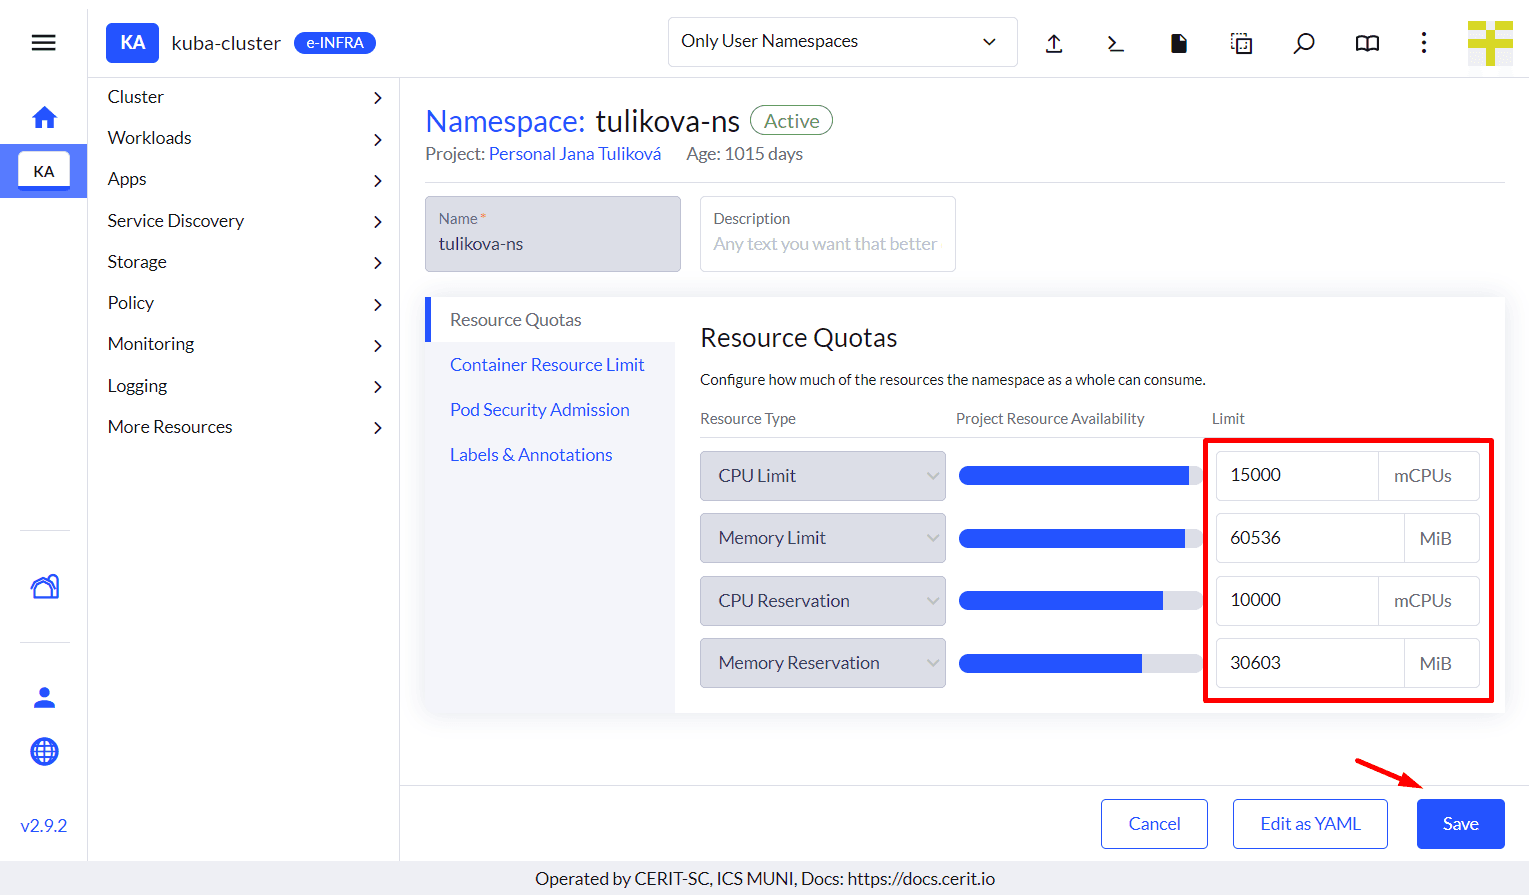Expand the Workloads sidebar section
The image size is (1529, 895).
coord(244,138)
